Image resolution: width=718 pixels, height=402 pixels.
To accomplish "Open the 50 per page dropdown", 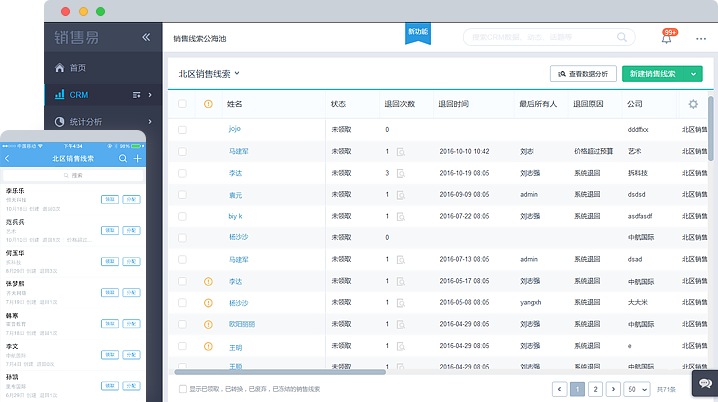I will 637,389.
